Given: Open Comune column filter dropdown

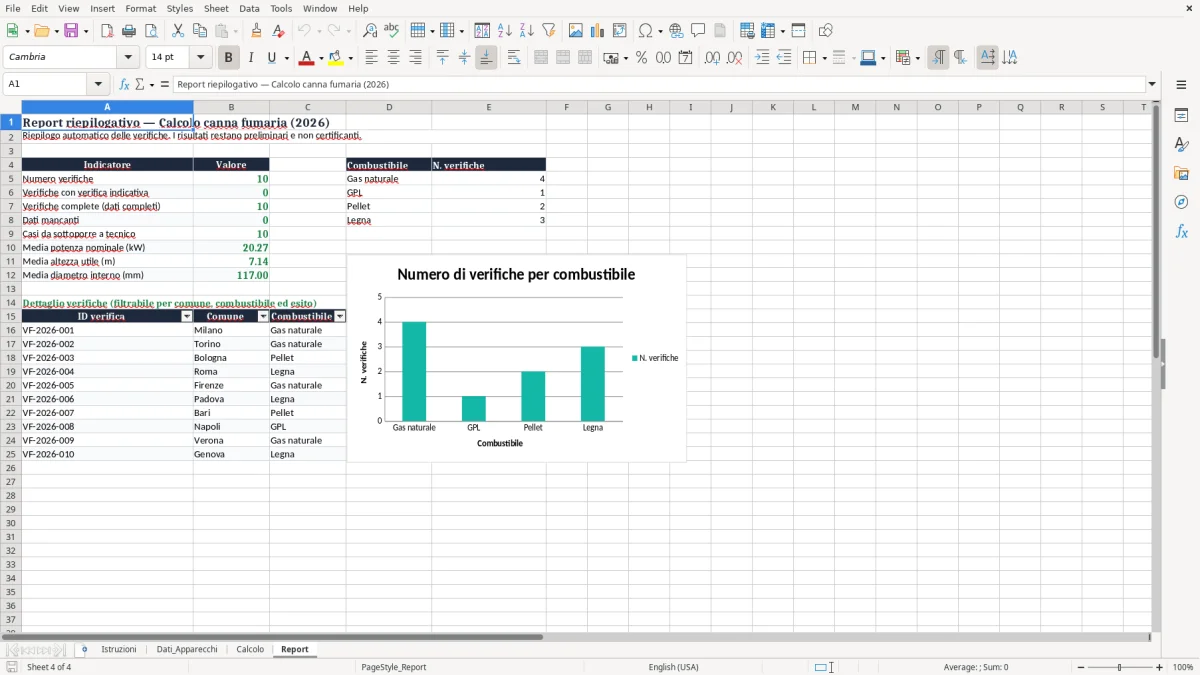Looking at the screenshot, I should (x=263, y=316).
